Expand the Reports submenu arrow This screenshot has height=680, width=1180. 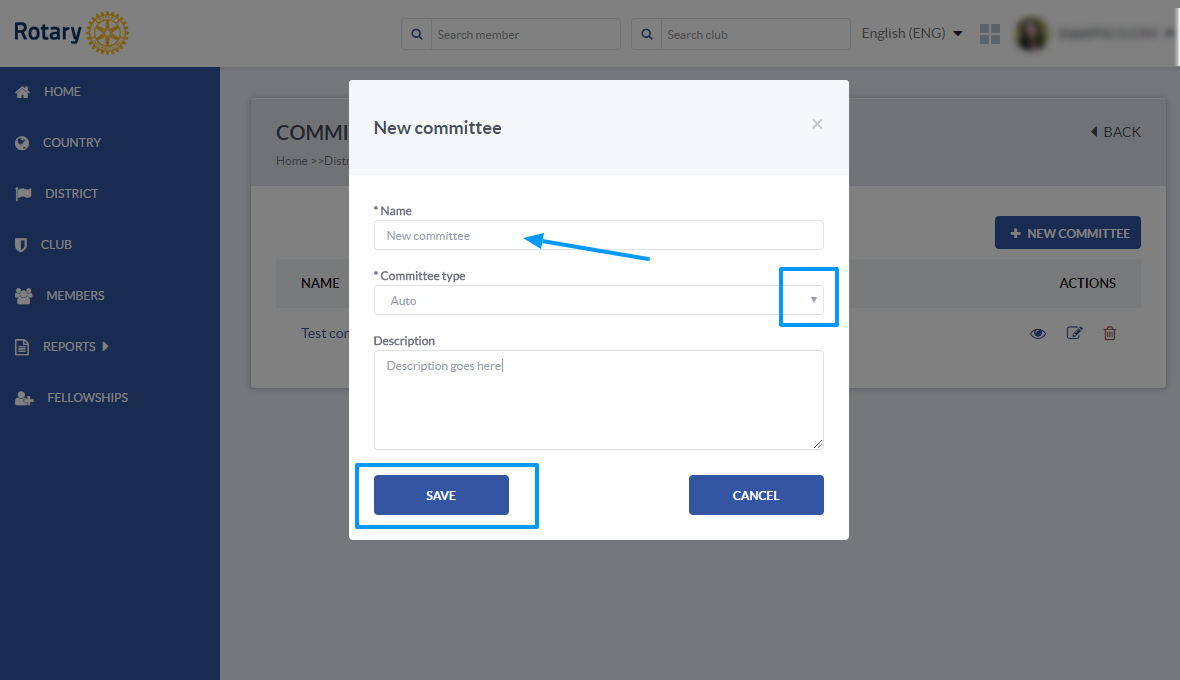click(105, 346)
